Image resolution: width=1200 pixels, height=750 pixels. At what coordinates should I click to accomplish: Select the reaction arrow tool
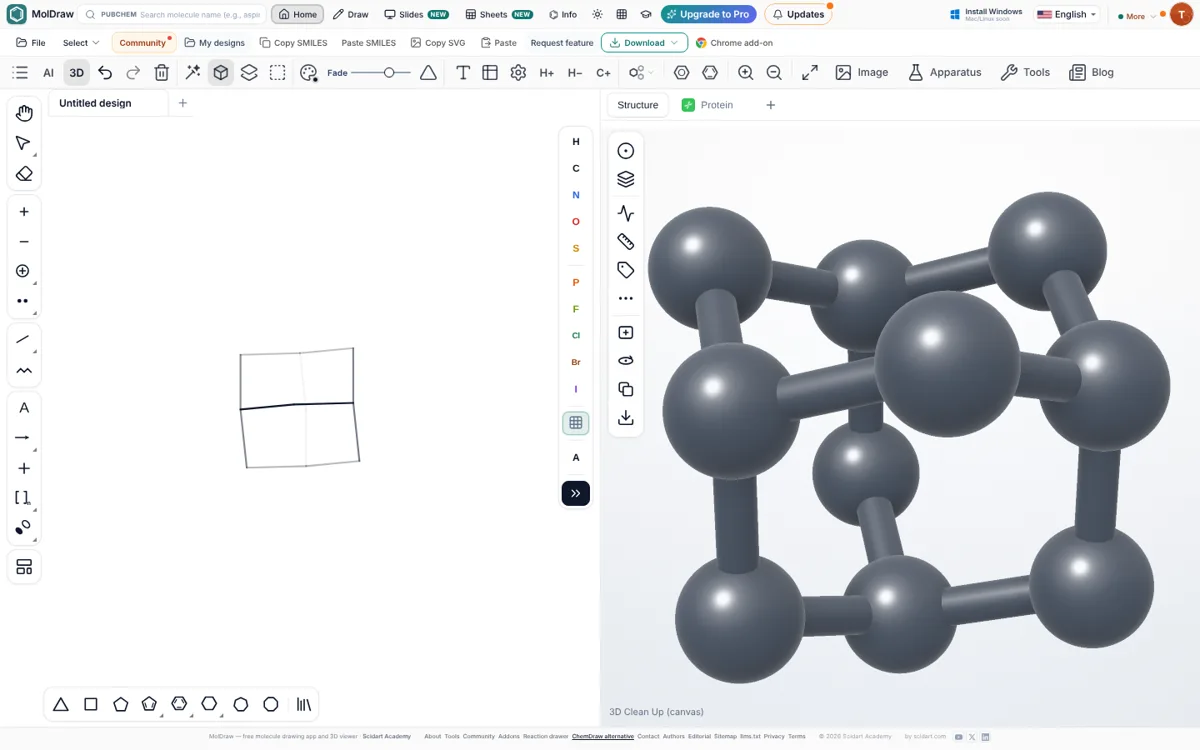click(x=24, y=438)
